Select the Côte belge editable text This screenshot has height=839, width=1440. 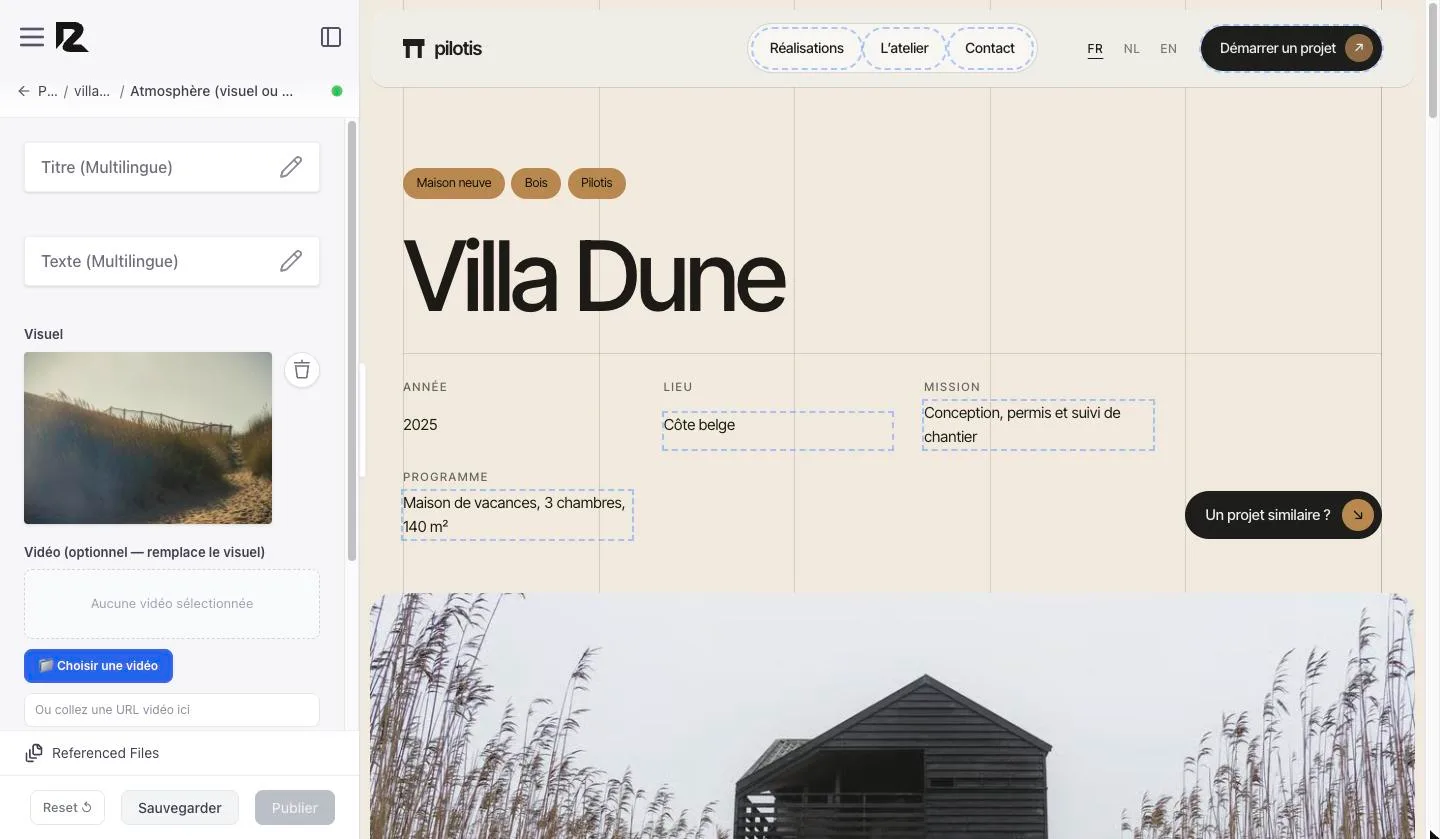tap(778, 431)
